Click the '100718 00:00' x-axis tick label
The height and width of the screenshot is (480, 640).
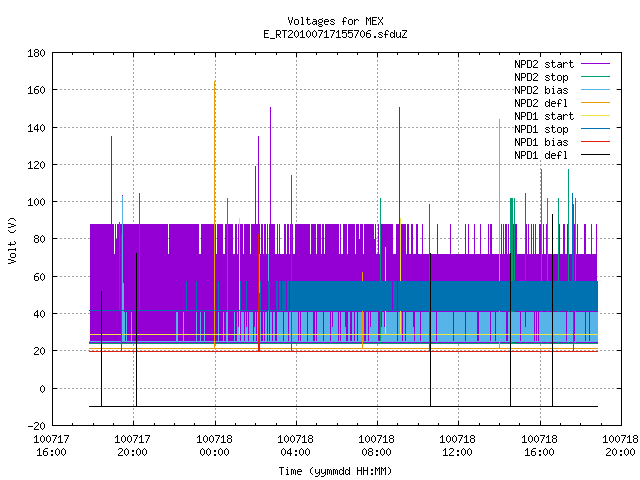(214, 446)
